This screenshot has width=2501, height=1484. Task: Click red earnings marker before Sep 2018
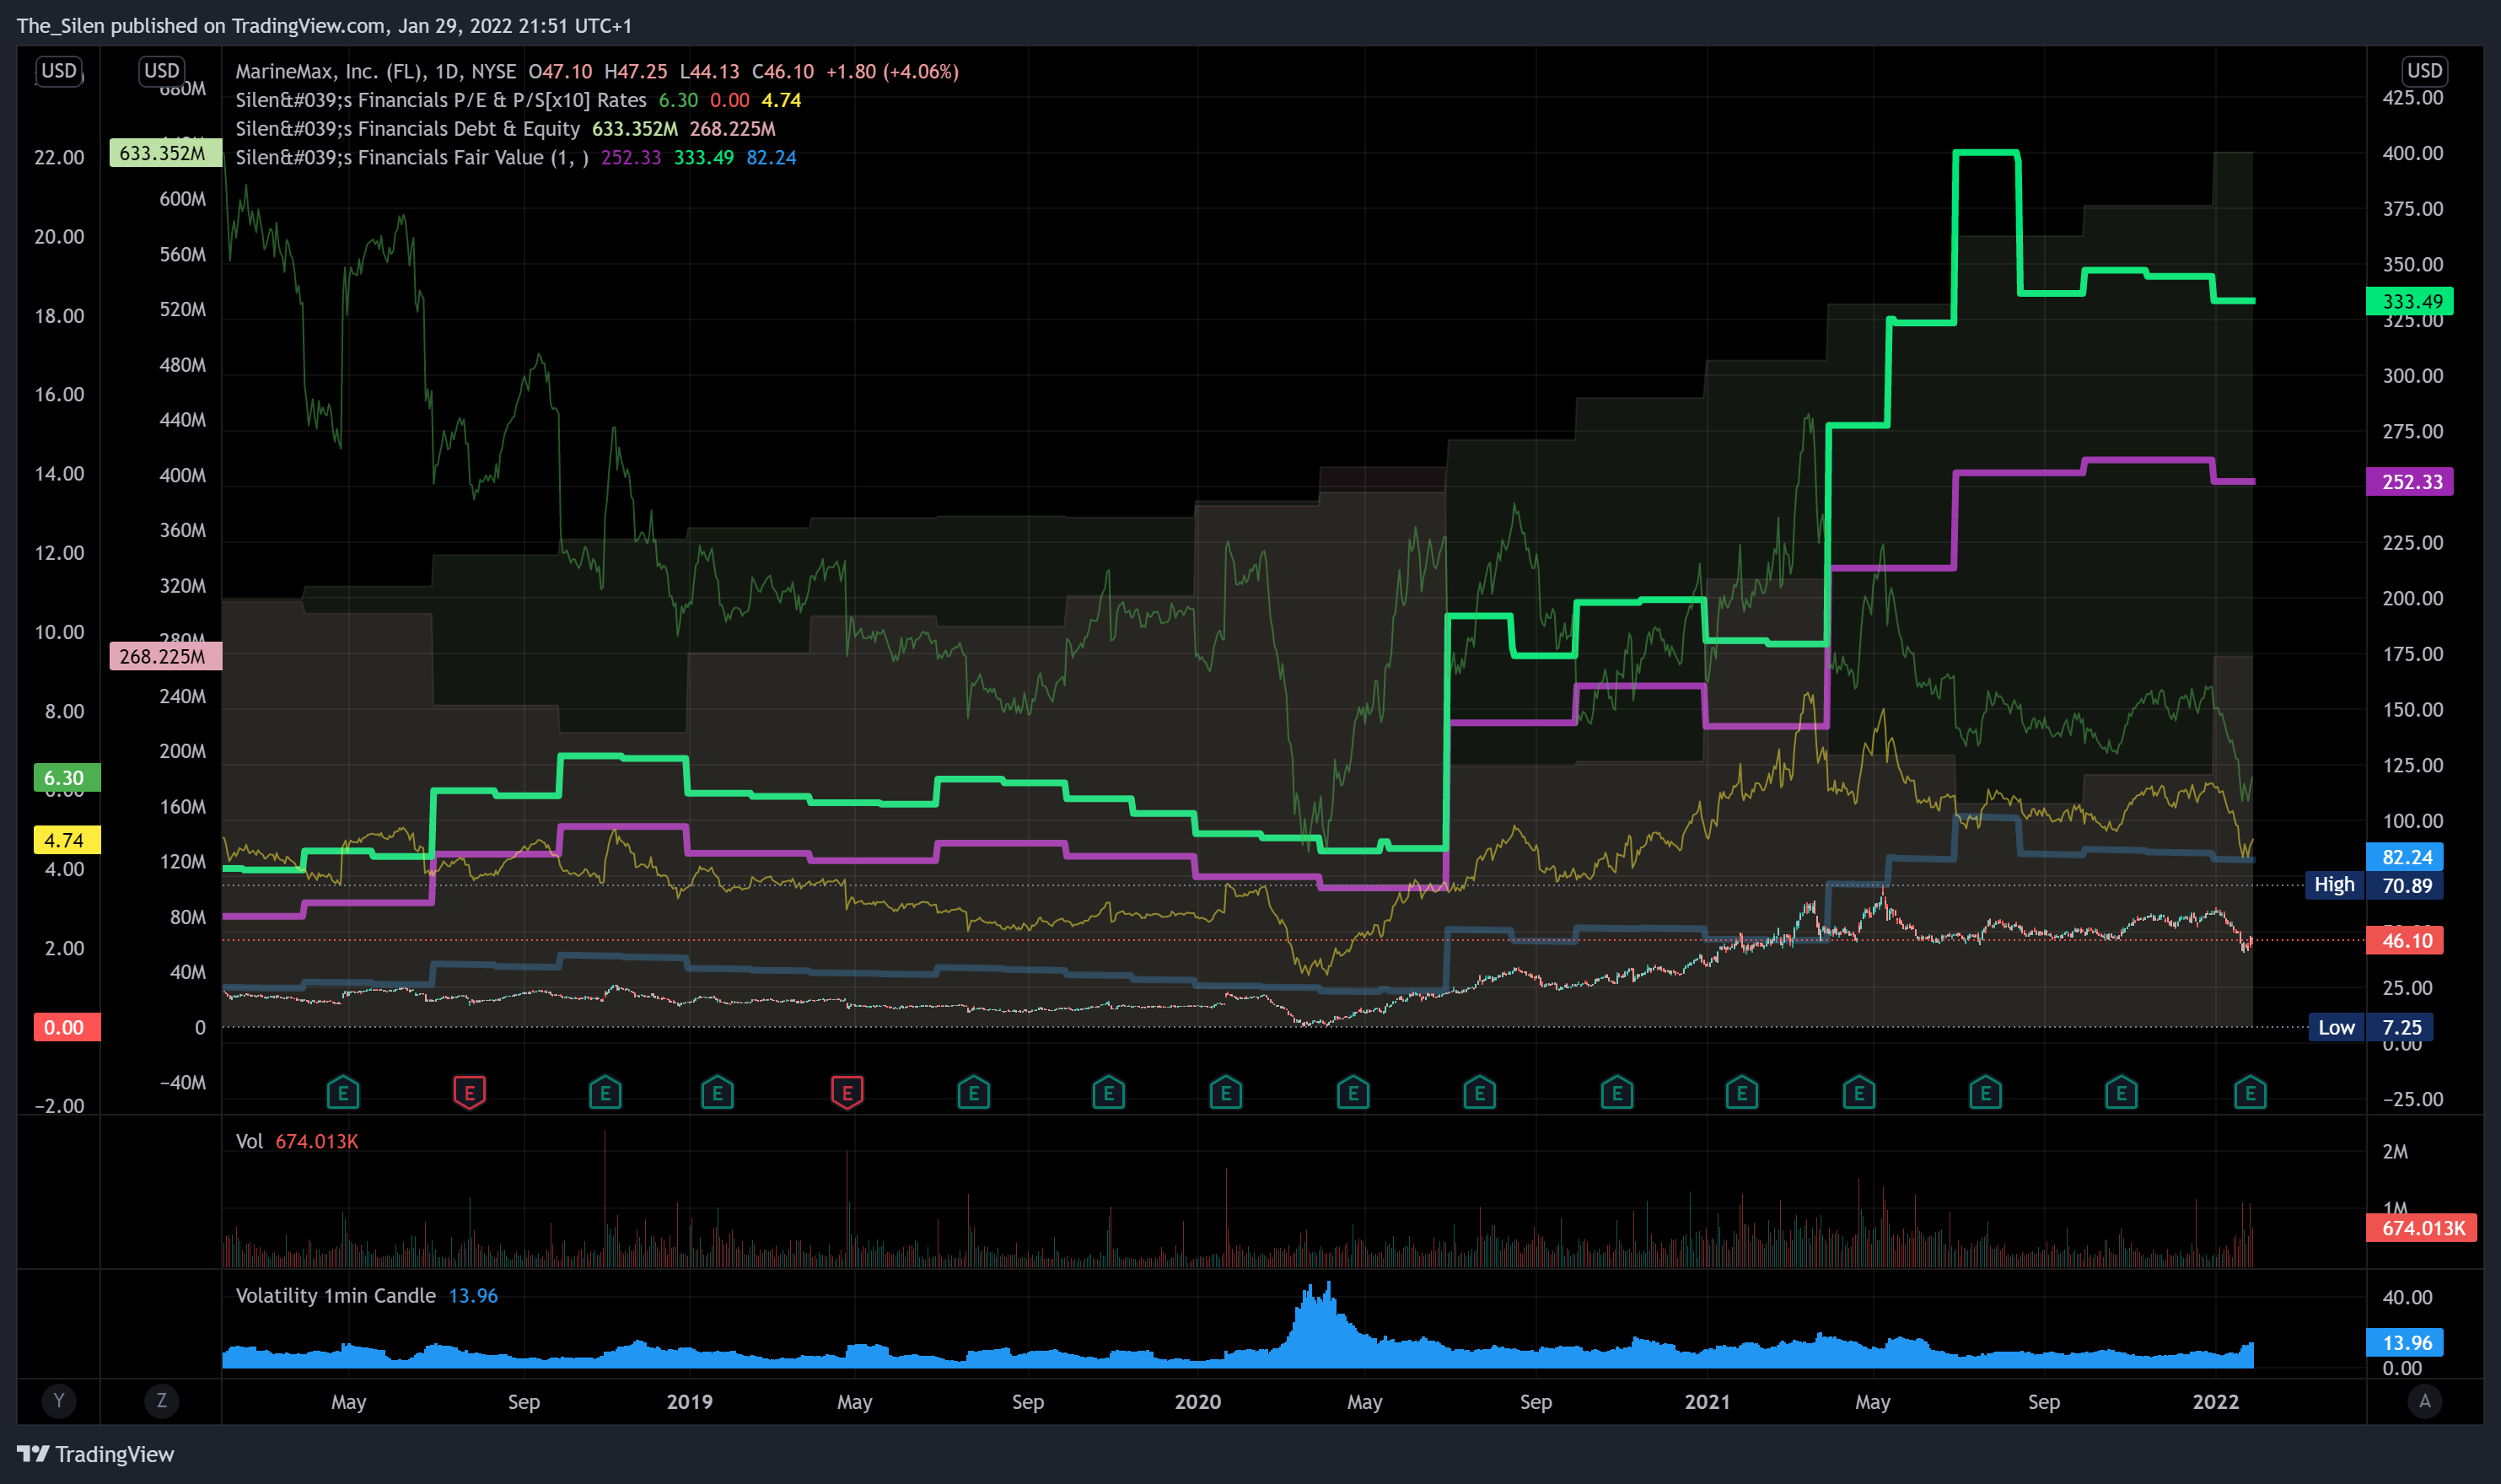point(469,1093)
